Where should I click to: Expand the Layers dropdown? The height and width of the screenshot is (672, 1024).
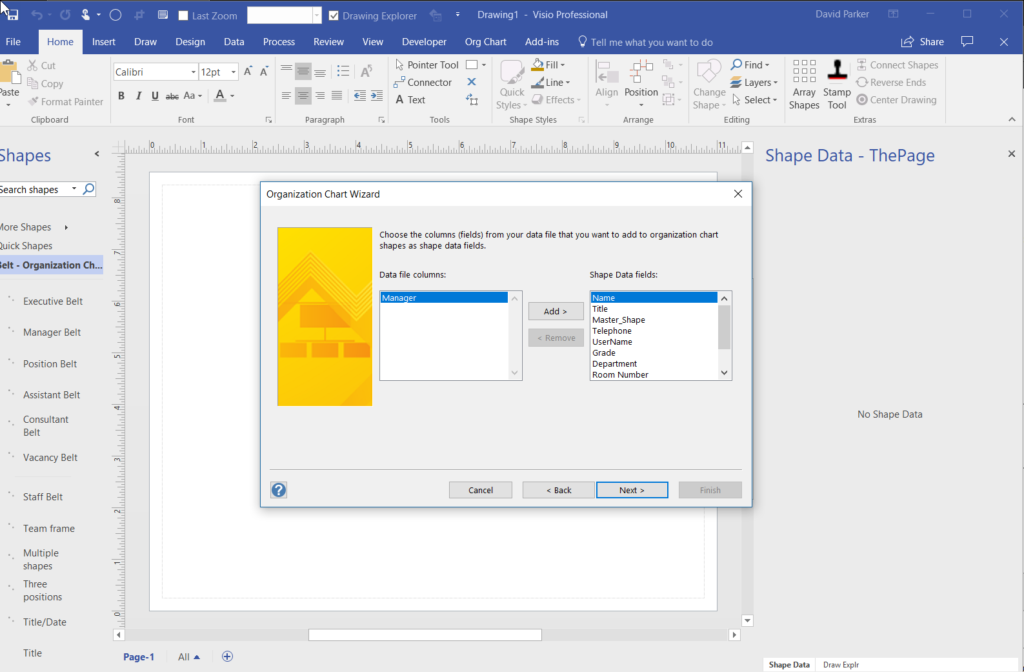(x=755, y=82)
